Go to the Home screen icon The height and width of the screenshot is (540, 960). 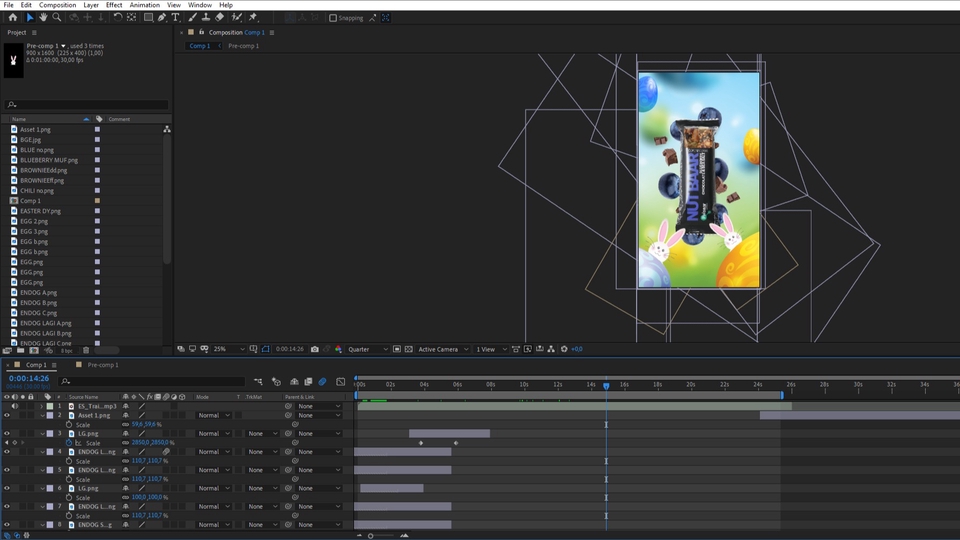tap(12, 17)
